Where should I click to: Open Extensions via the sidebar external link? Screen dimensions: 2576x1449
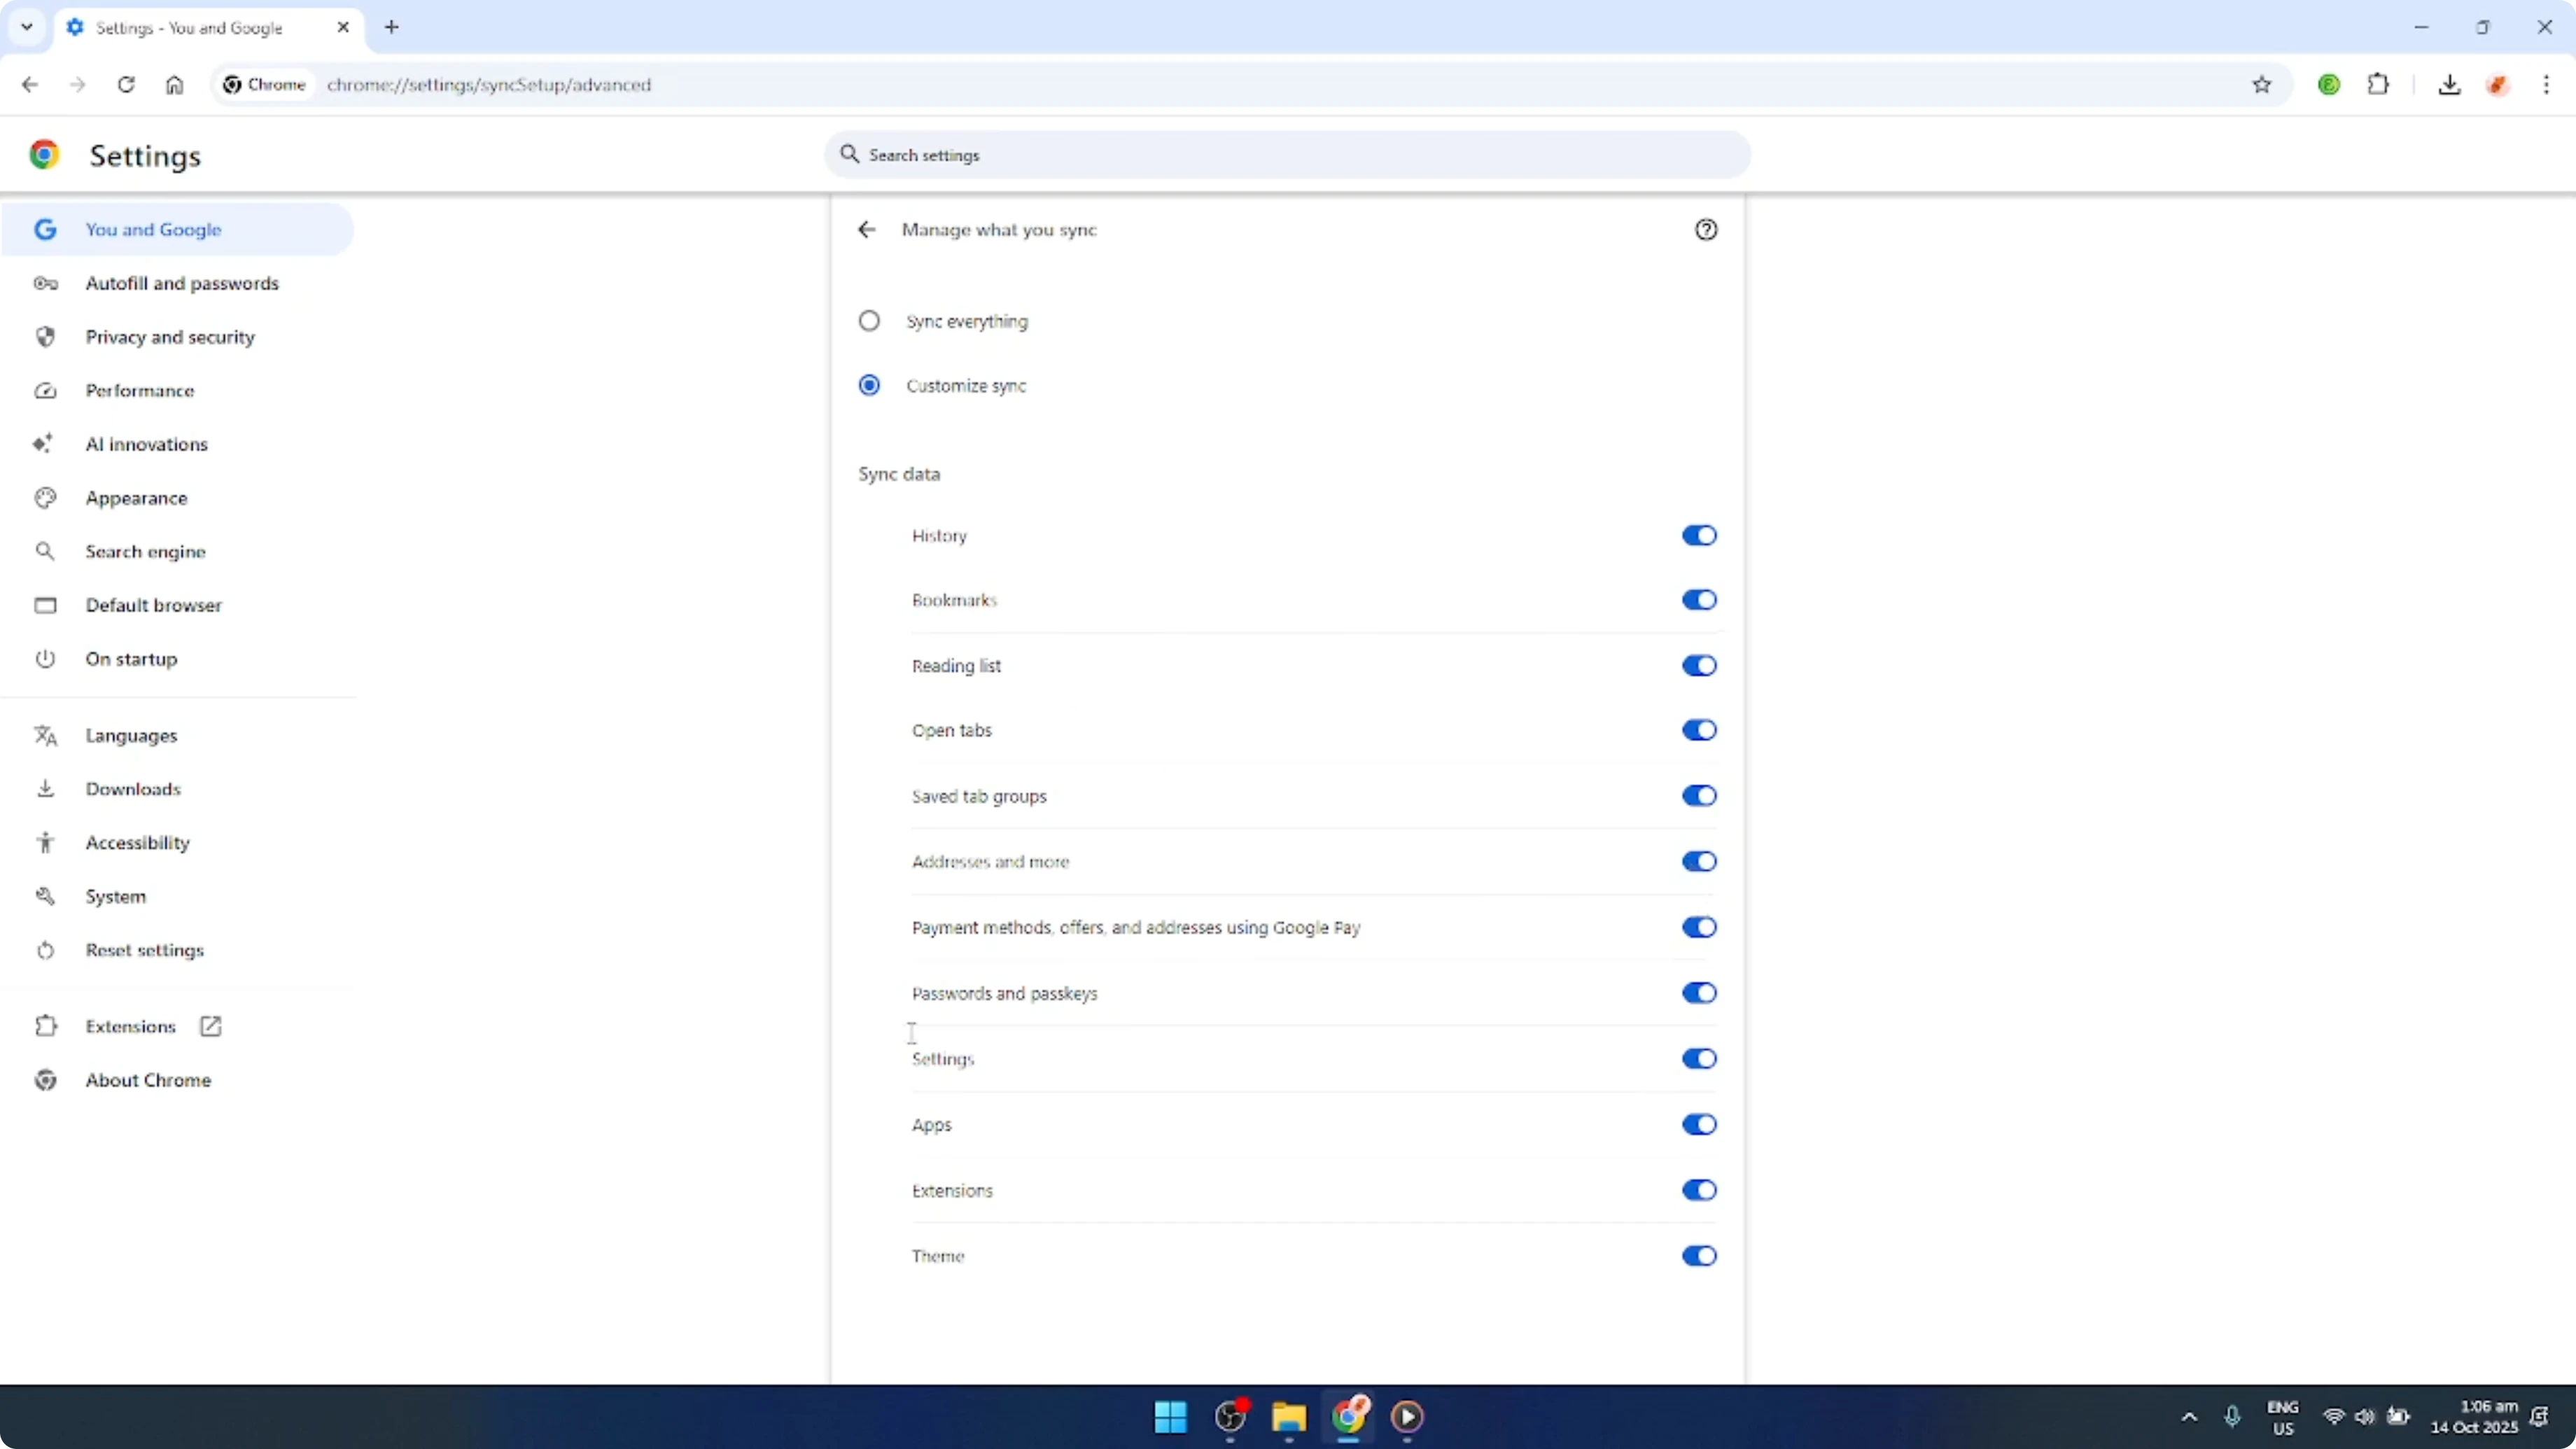tap(210, 1026)
